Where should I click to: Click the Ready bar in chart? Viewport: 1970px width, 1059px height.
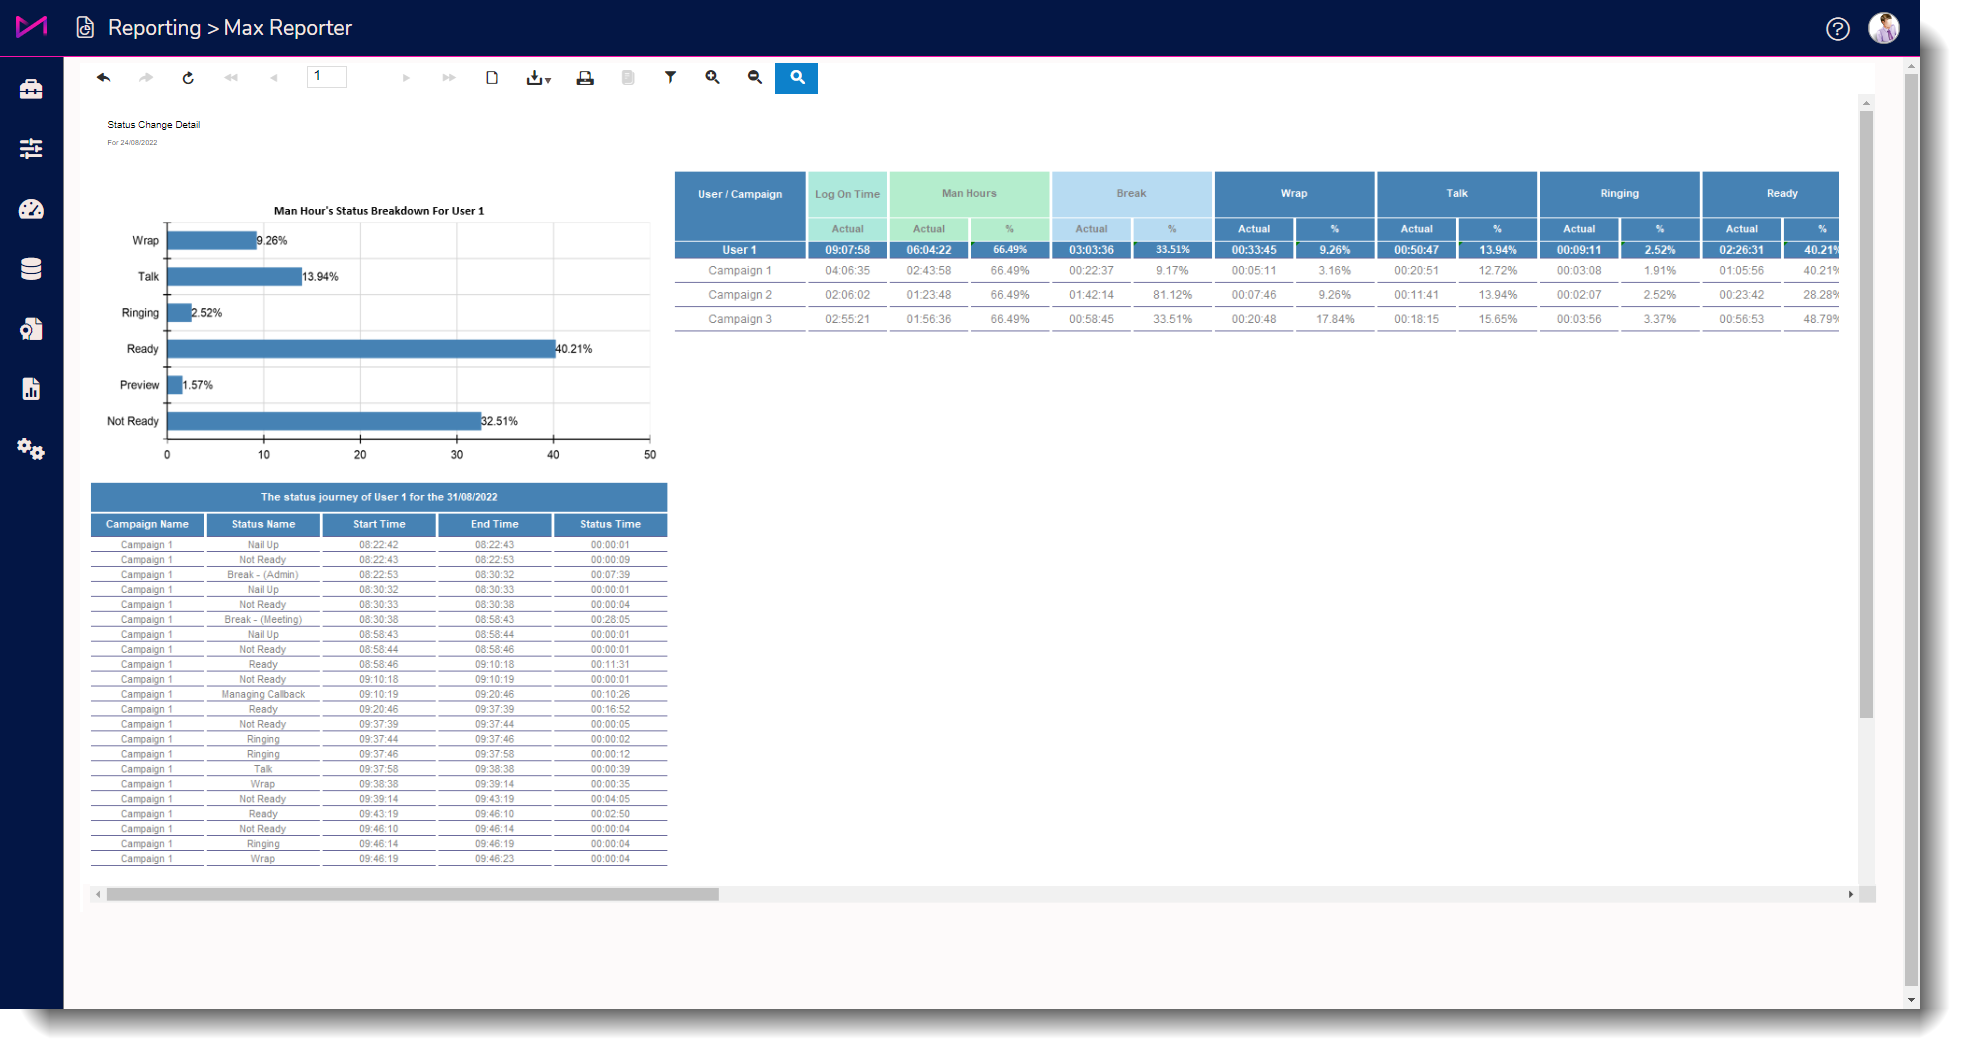[361, 349]
